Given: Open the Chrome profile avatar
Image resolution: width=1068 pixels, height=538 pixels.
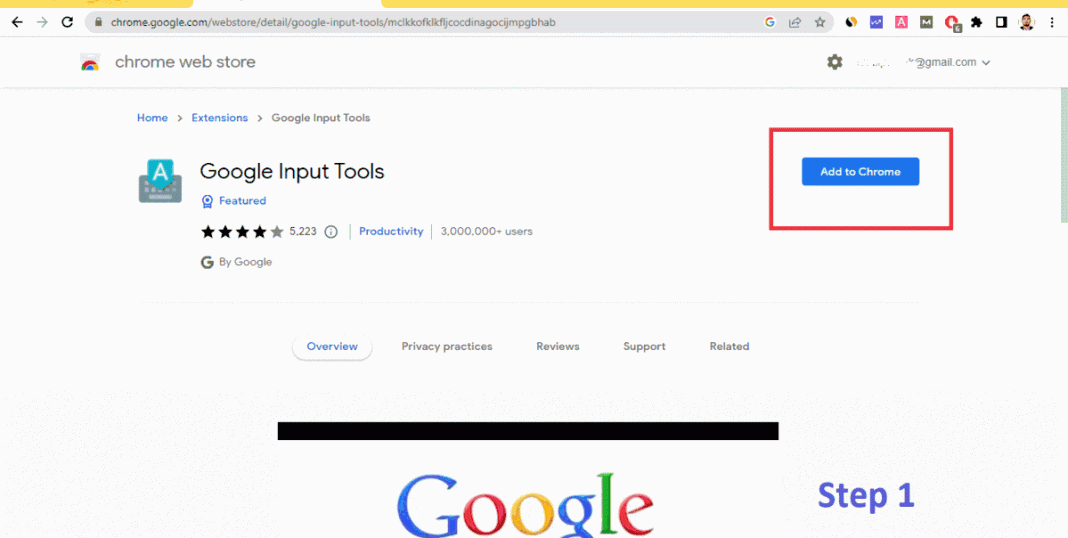Looking at the screenshot, I should (x=1026, y=22).
